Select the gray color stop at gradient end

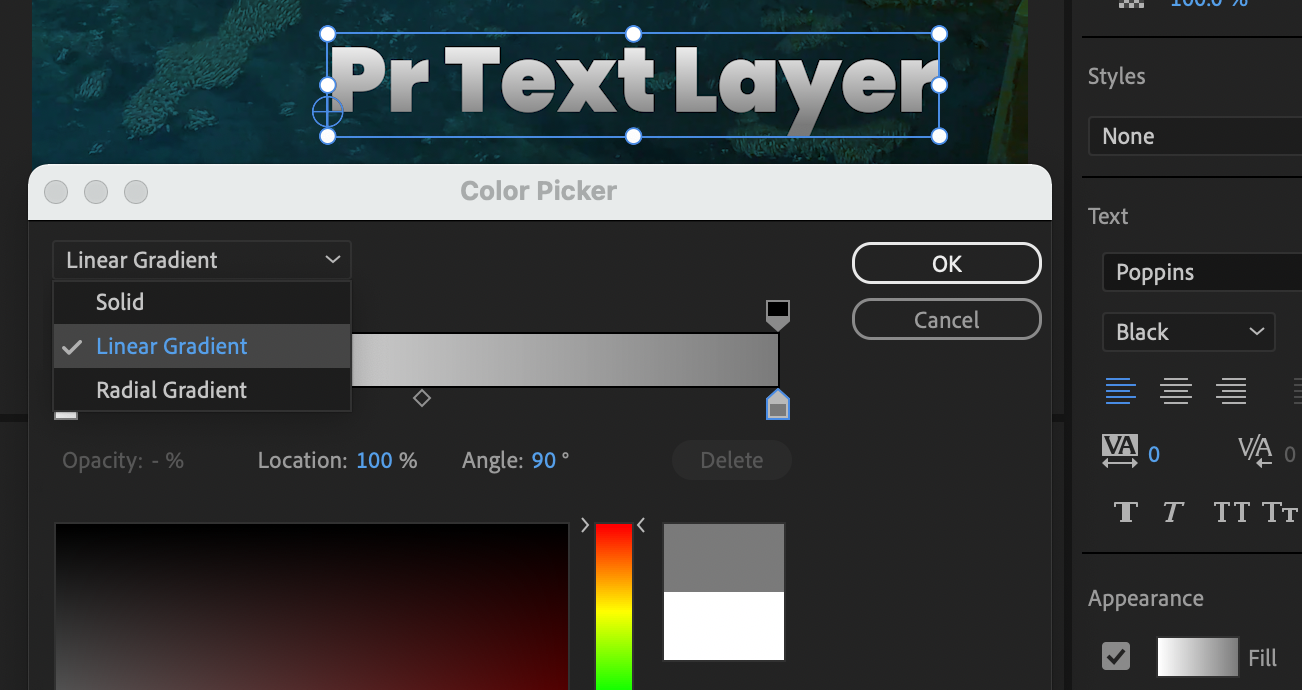pyautogui.click(x=778, y=404)
